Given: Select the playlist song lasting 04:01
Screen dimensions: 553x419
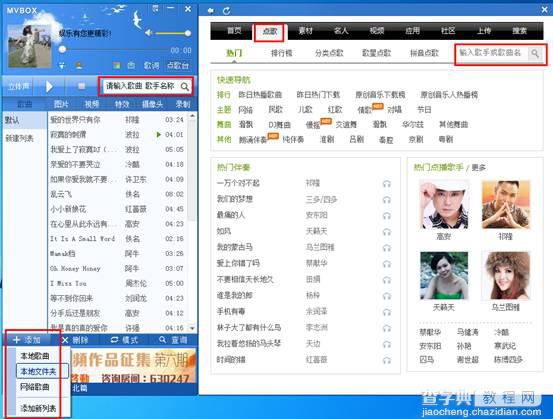Looking at the screenshot, I should tap(117, 135).
